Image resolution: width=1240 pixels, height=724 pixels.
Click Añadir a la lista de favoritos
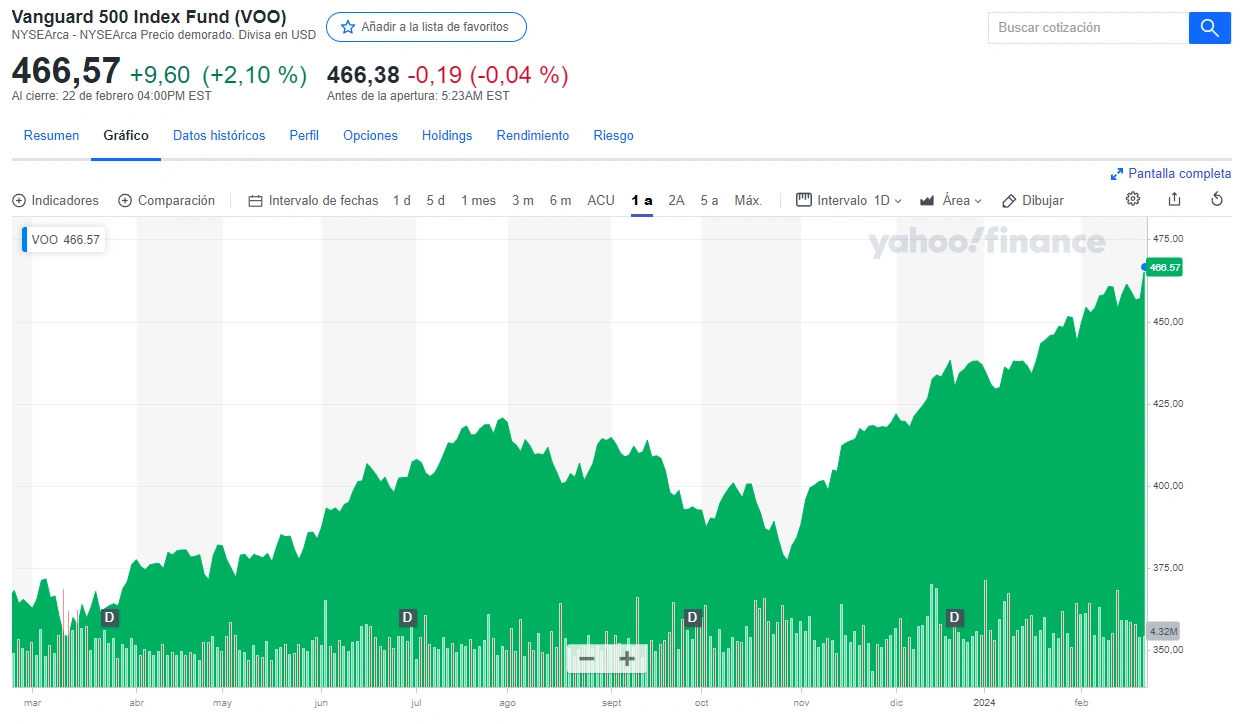[426, 27]
